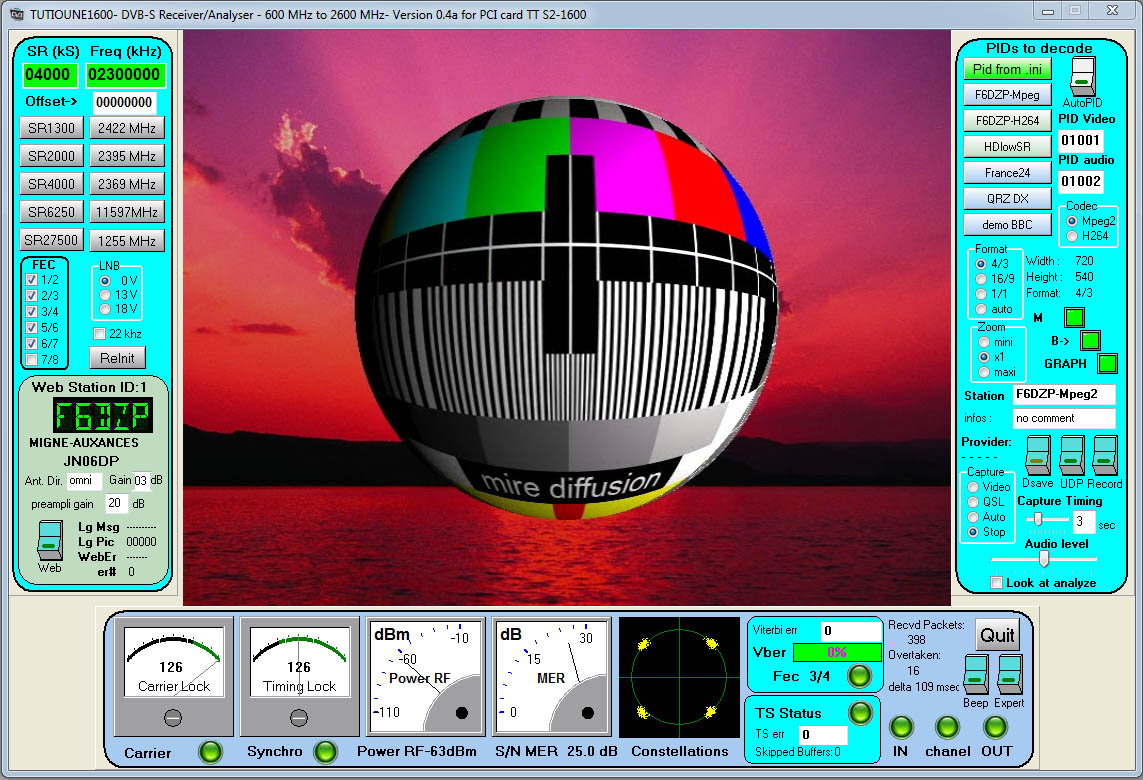Click the knob under Carrier Lock meter
This screenshot has height=780, width=1143.
tap(173, 718)
